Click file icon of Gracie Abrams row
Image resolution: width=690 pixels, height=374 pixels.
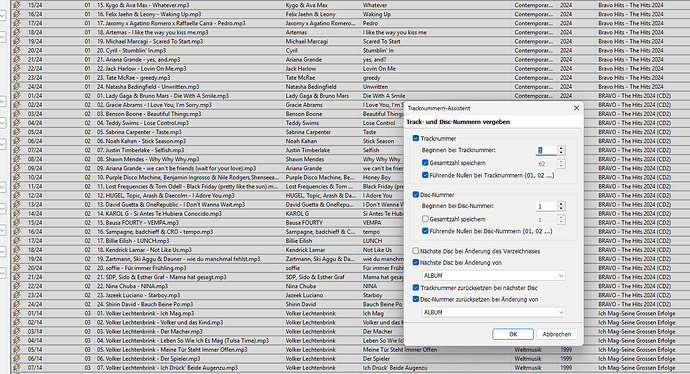17,105
